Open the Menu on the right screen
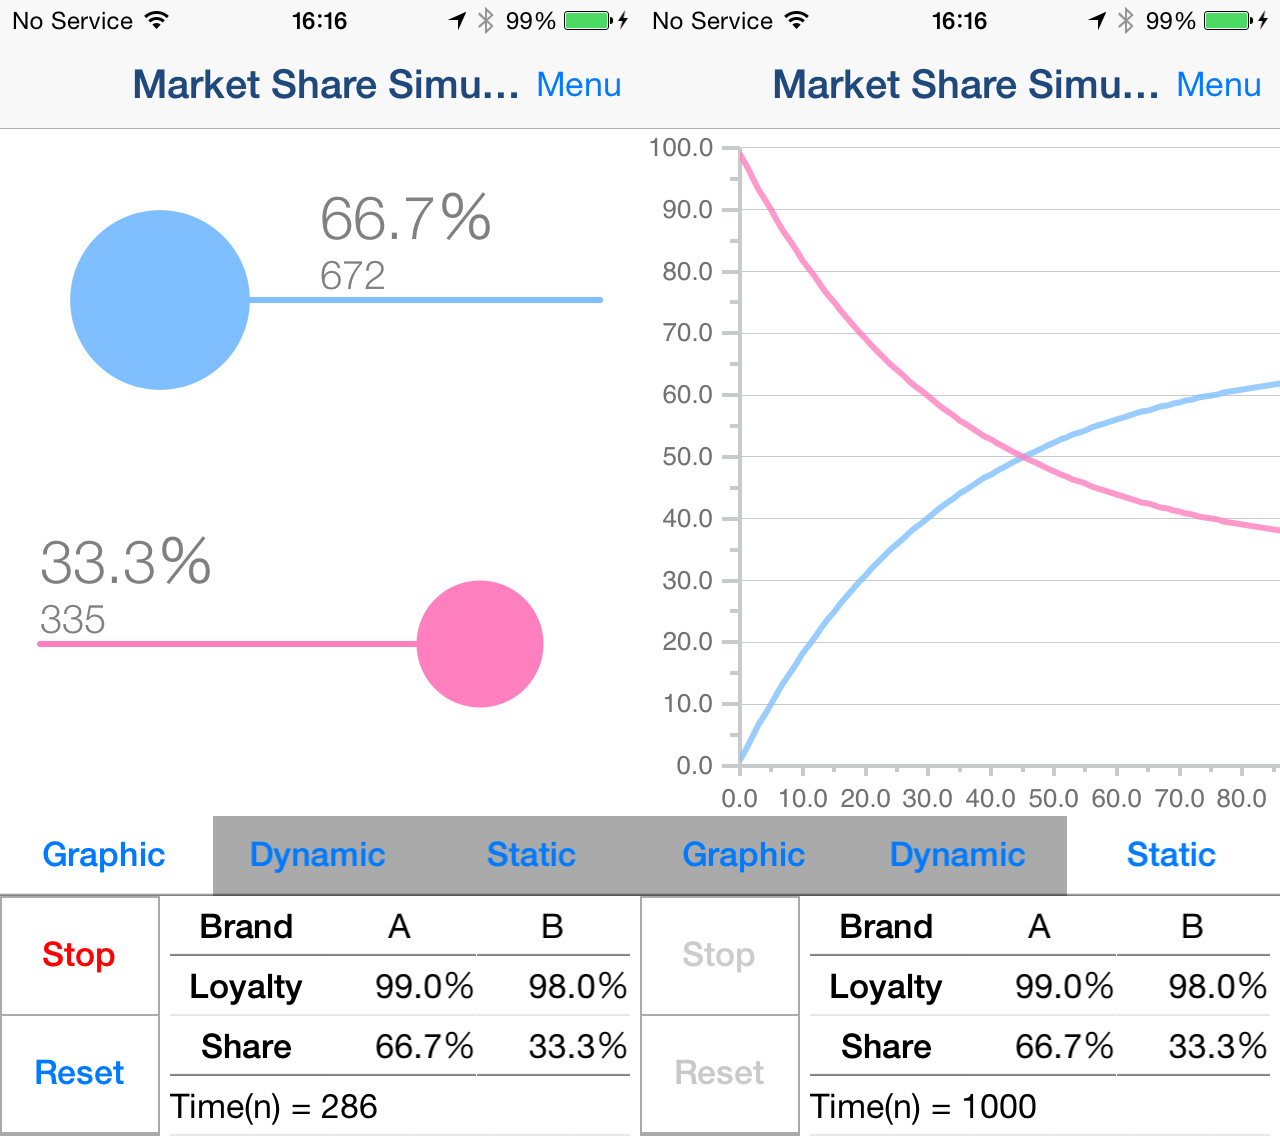The width and height of the screenshot is (1280, 1136). (x=1219, y=85)
